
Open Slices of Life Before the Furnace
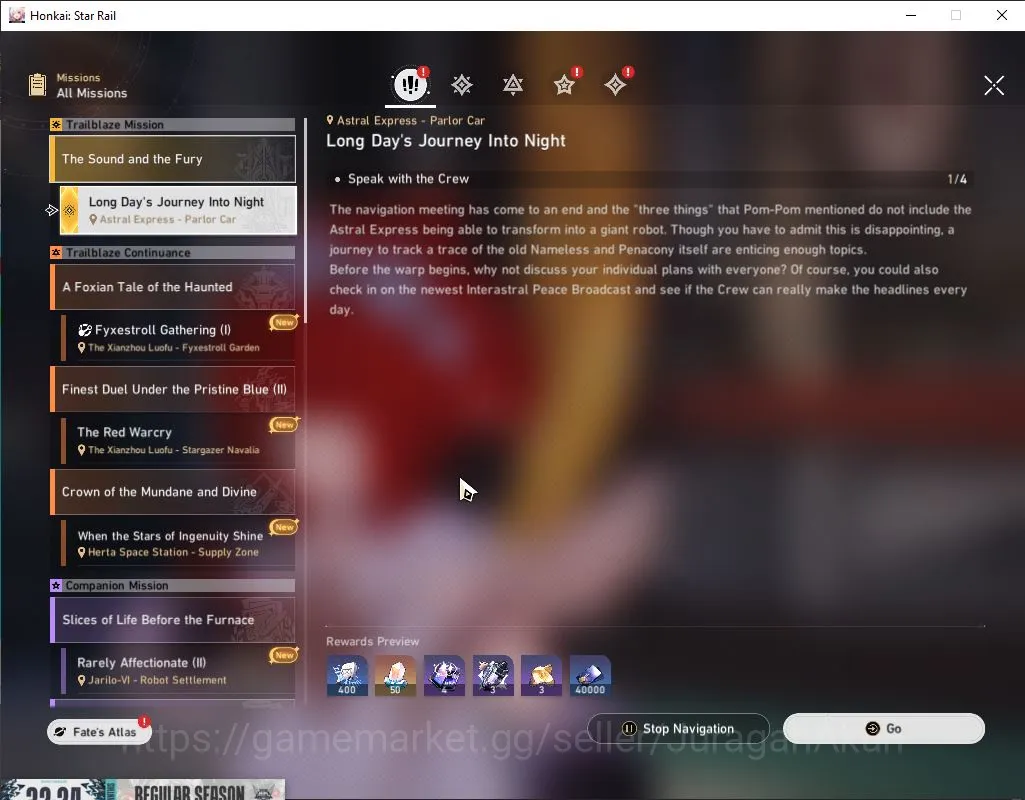(173, 620)
